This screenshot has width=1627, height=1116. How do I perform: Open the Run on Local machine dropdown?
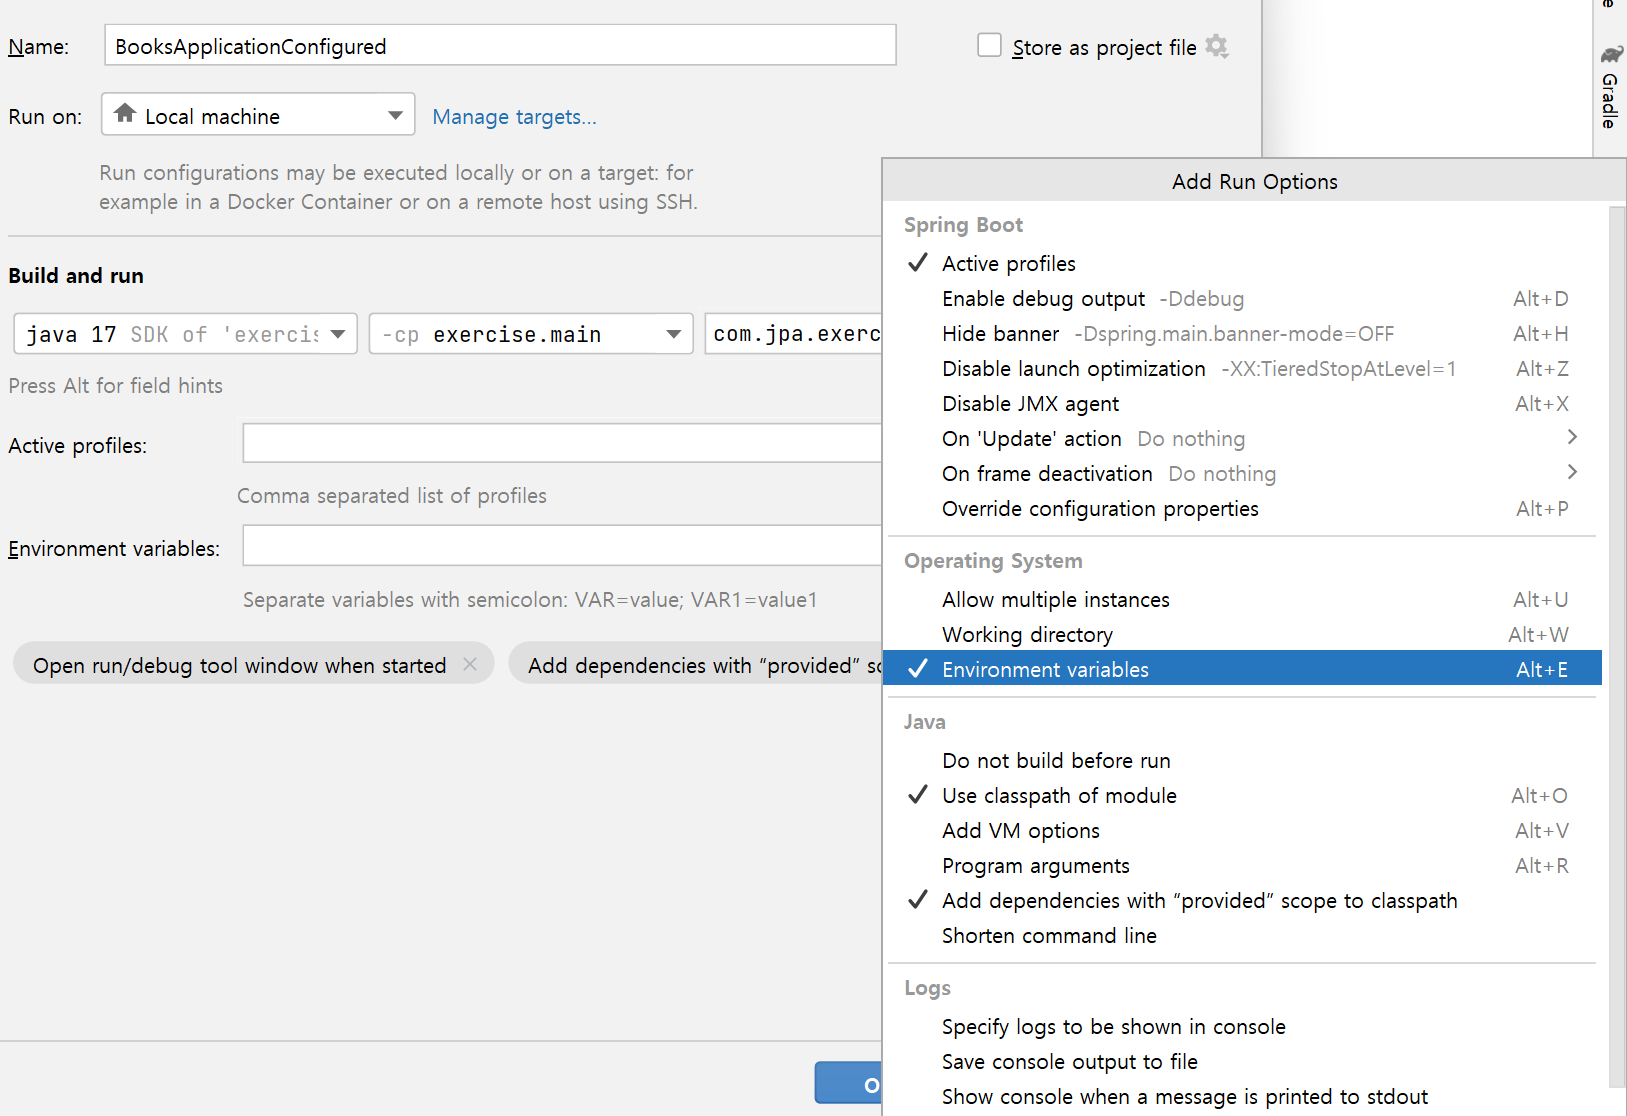(258, 115)
